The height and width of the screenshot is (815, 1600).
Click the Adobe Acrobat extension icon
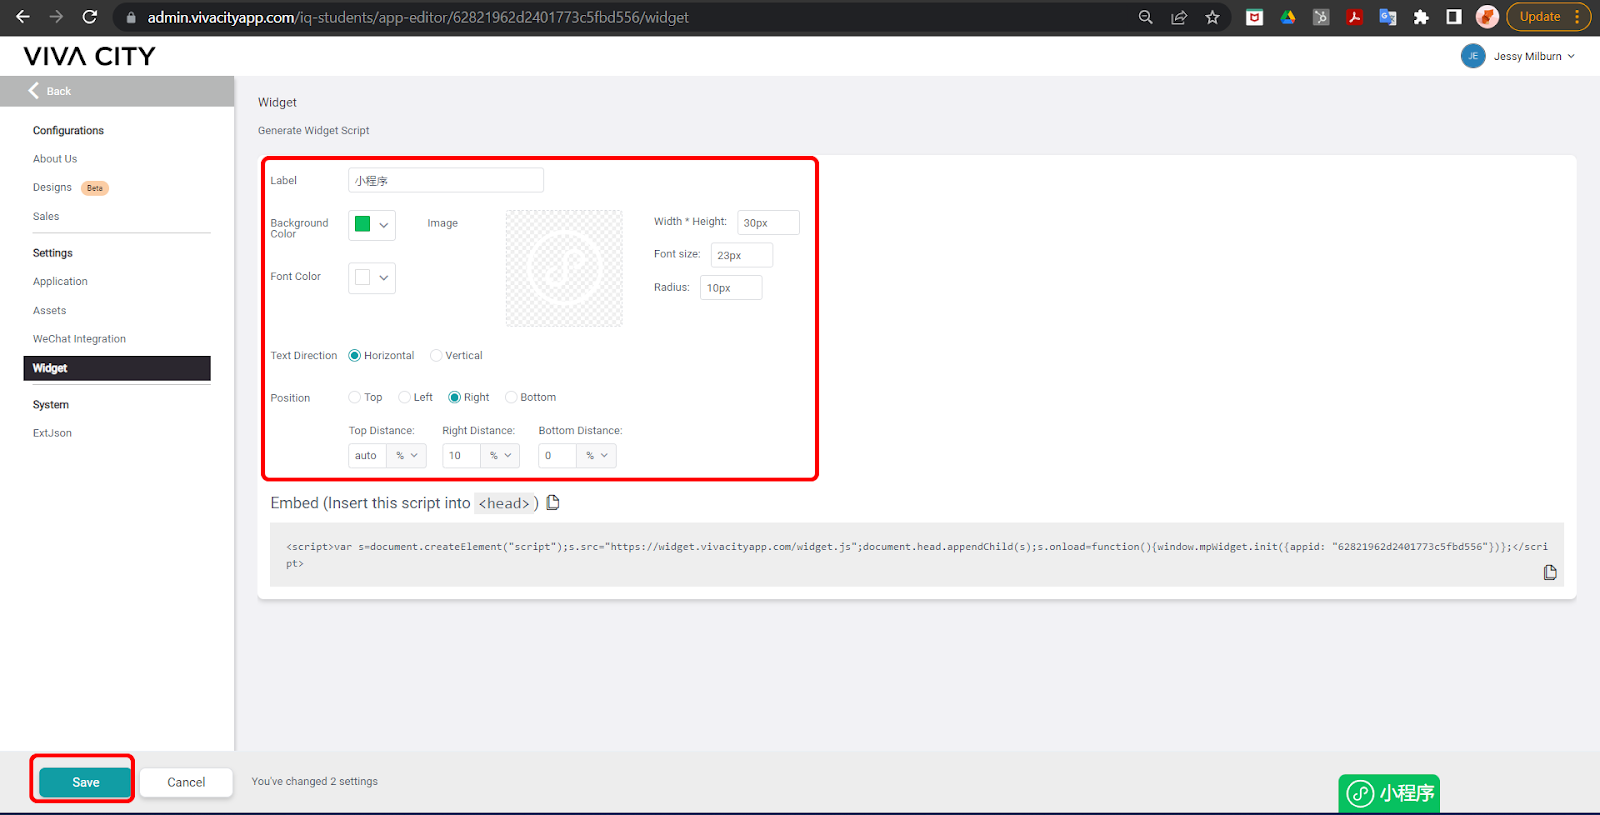pyautogui.click(x=1354, y=17)
